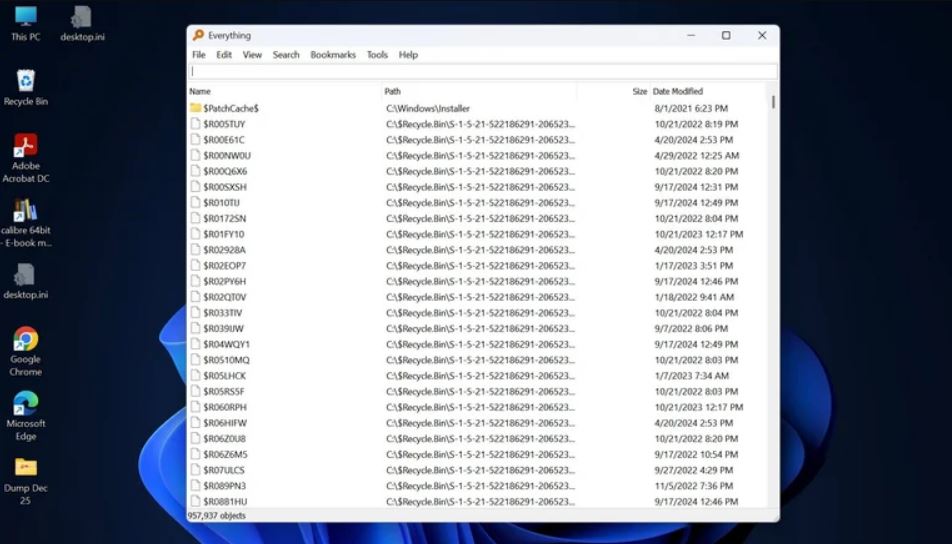Image resolution: width=952 pixels, height=544 pixels.
Task: Launch Adobe Acrobat DC from desktop
Action: 26,147
